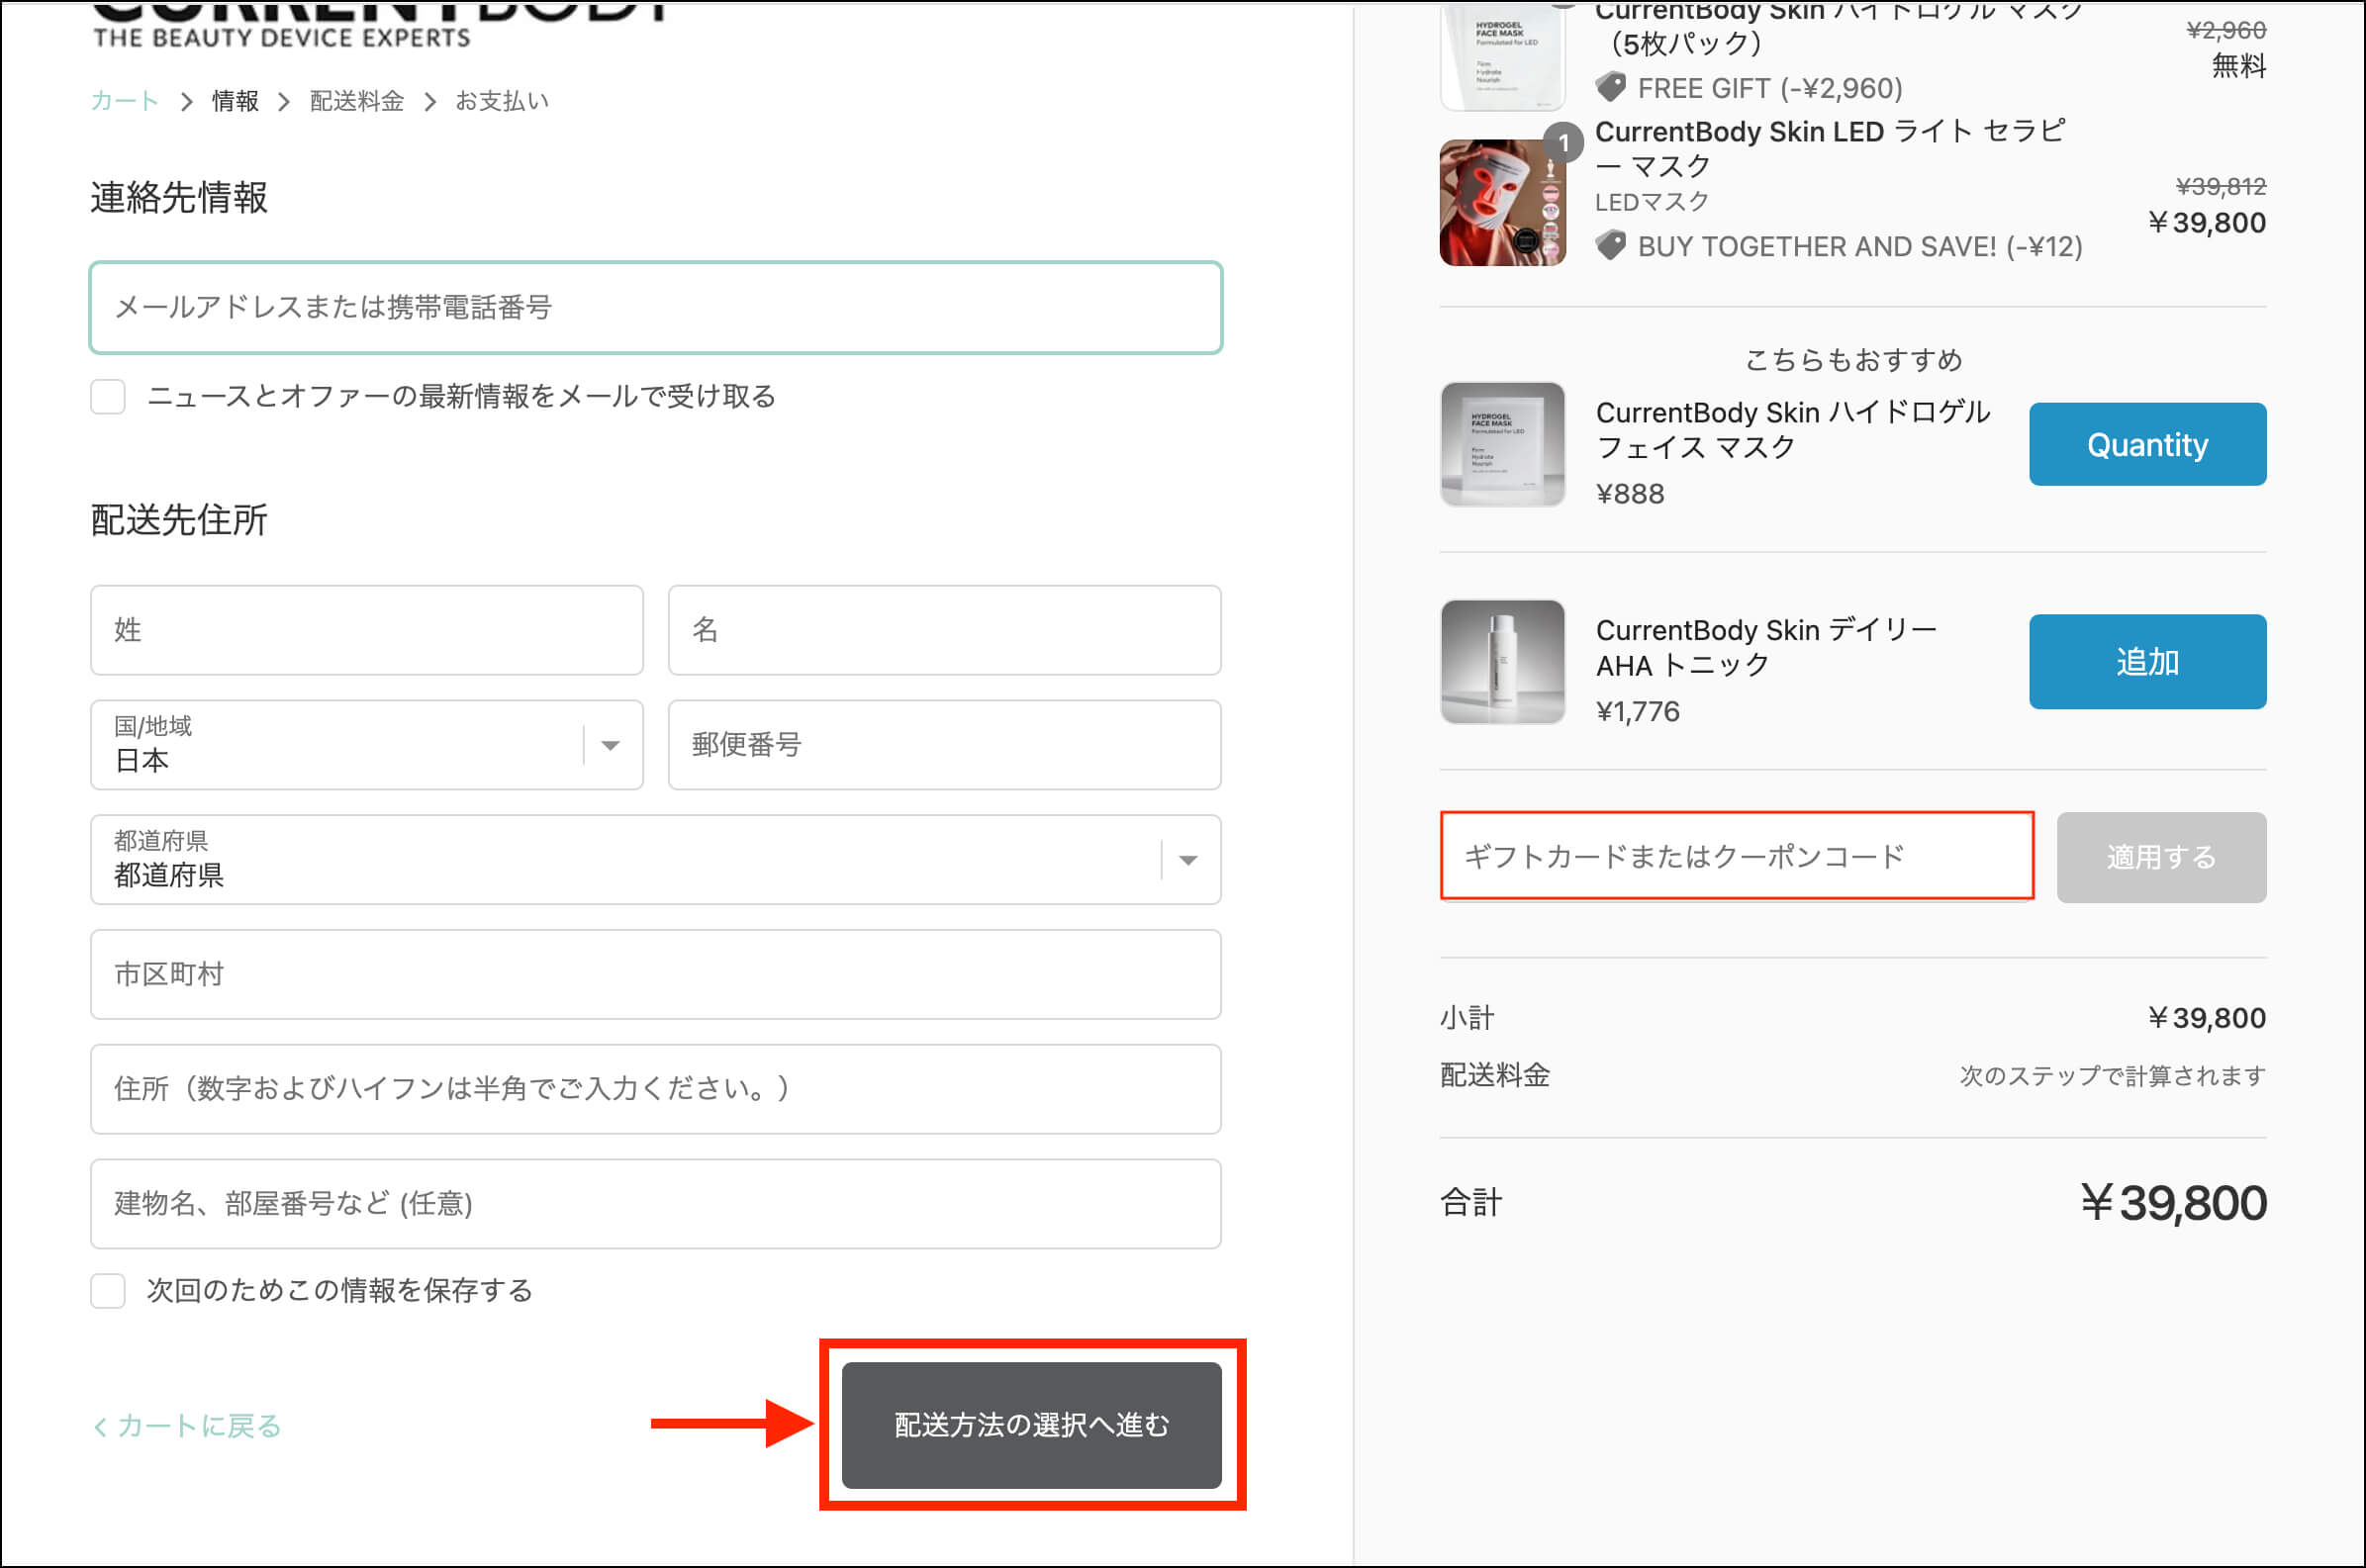The image size is (2366, 1568).
Task: Add the Daily AHA Tonic with 追加 button
Action: click(2146, 662)
